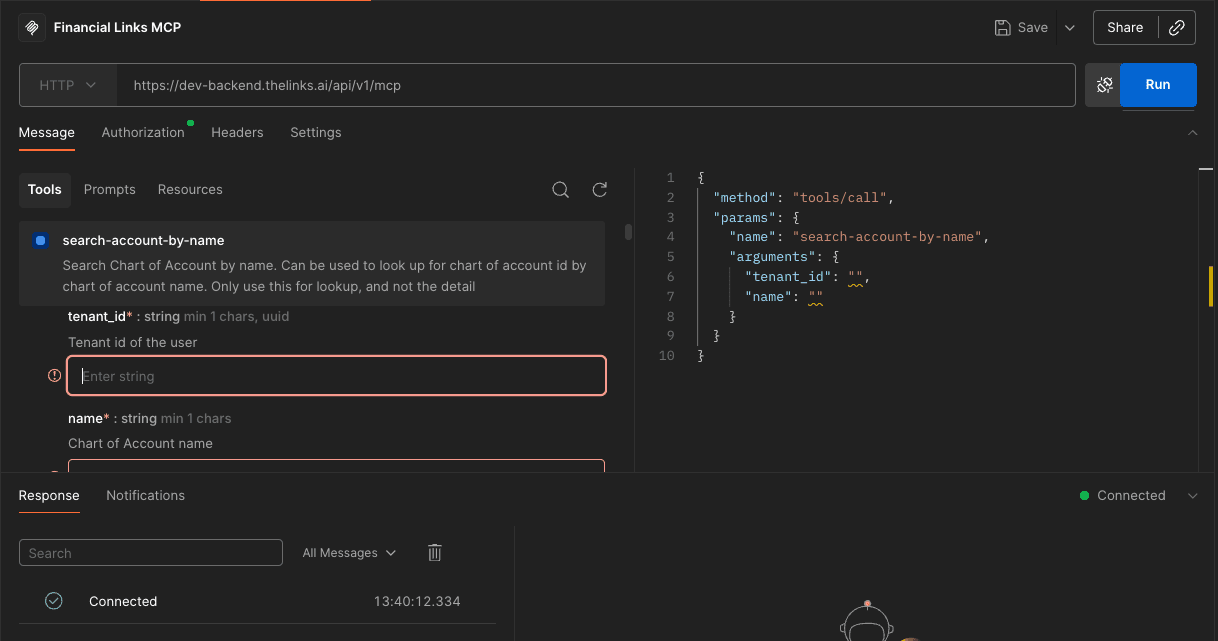Click the Share button

(x=1125, y=27)
